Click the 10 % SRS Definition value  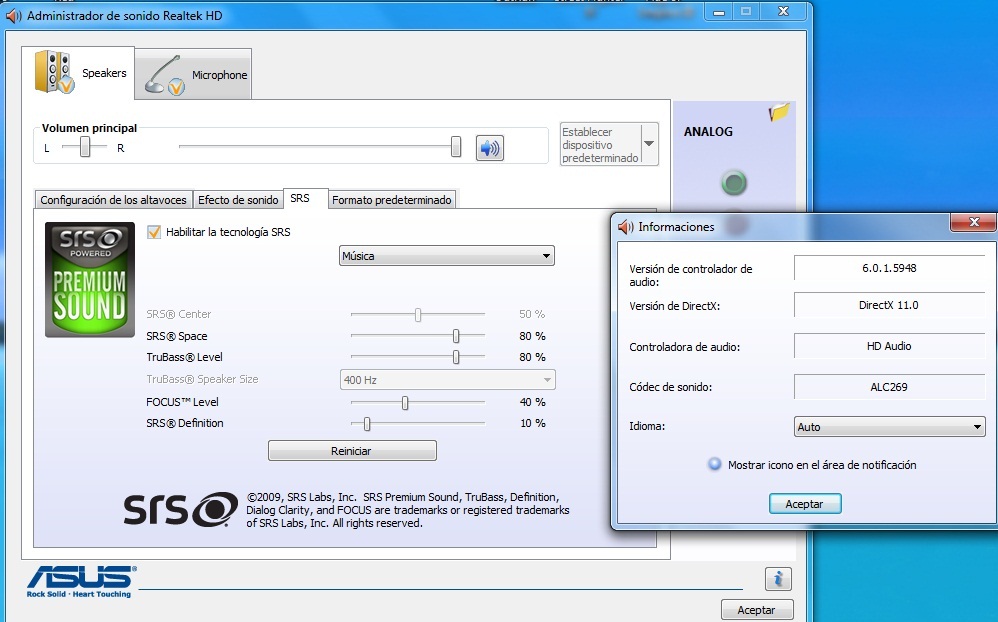tap(532, 423)
